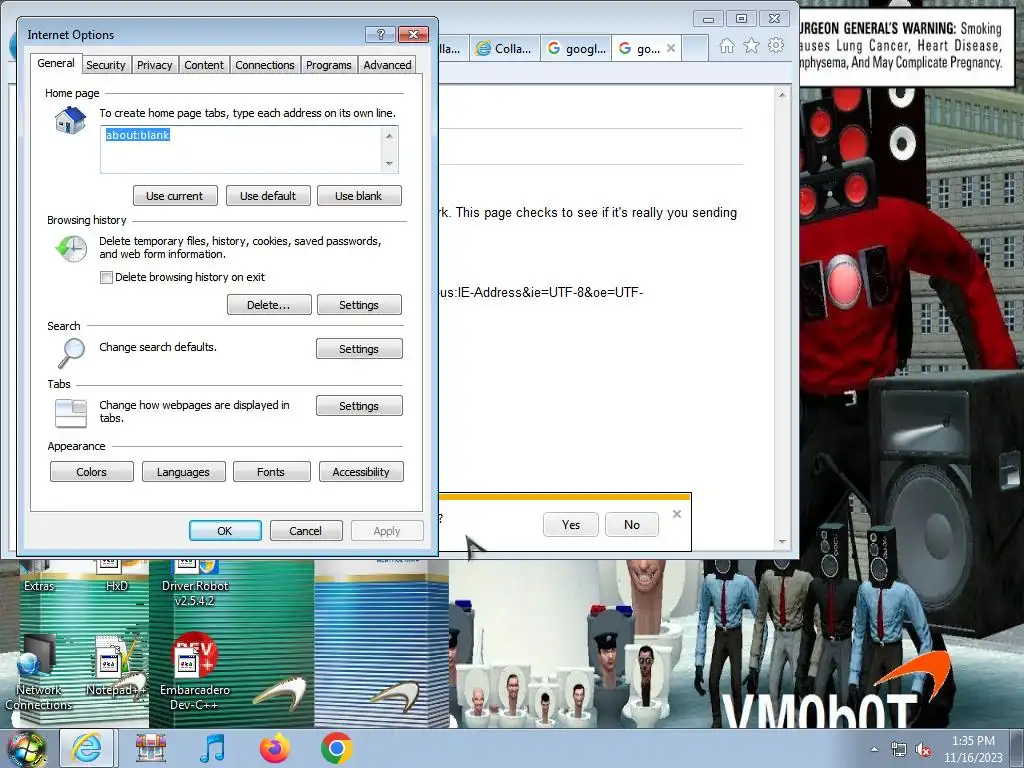Click the home page box up arrow
Screen dimensions: 1024x768
click(389, 135)
